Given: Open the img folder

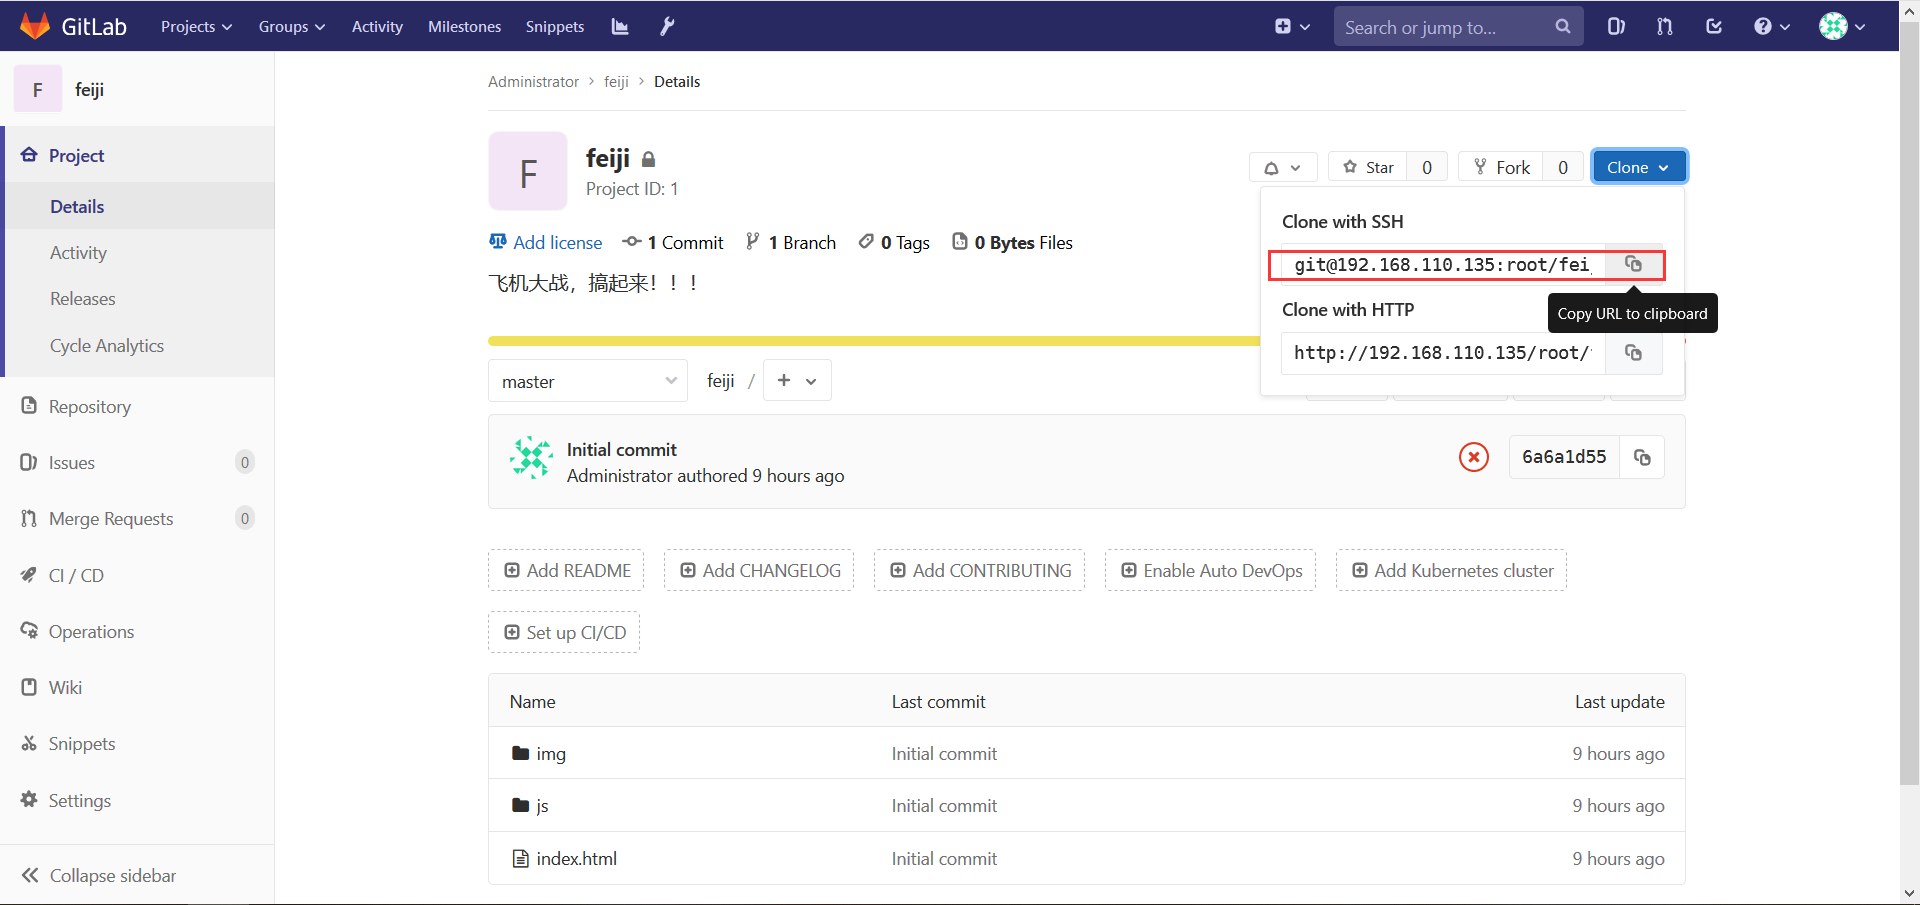Looking at the screenshot, I should [x=551, y=754].
